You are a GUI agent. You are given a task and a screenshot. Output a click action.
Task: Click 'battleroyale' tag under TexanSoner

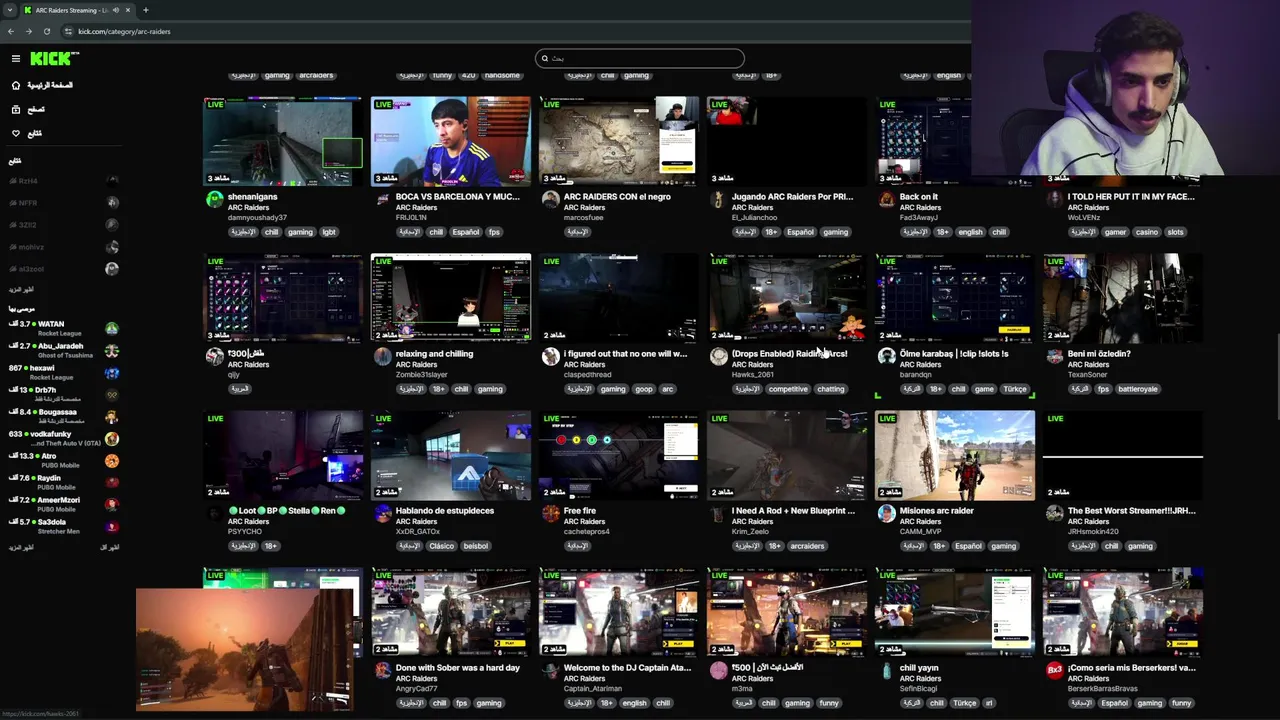coord(1138,389)
